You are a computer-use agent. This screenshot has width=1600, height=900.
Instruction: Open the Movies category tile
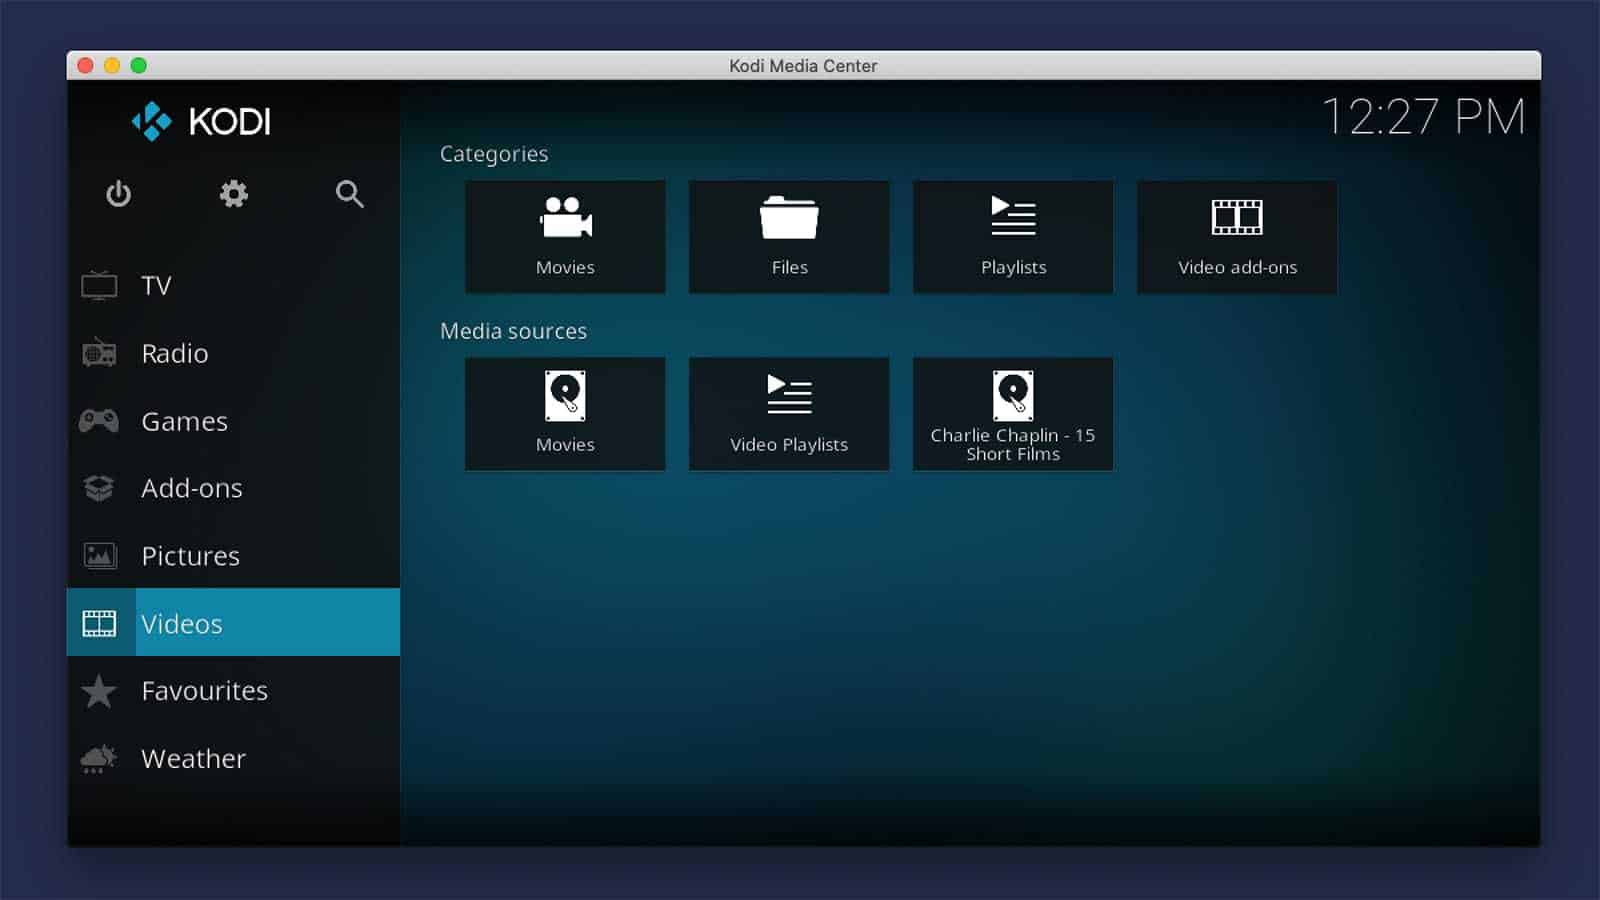pyautogui.click(x=565, y=237)
